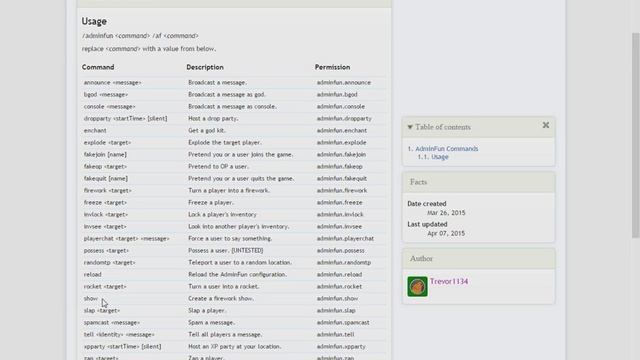640x360 pixels.
Task: Select the "xpparty <startTime> [silent]" cell
Action: (x=122, y=347)
